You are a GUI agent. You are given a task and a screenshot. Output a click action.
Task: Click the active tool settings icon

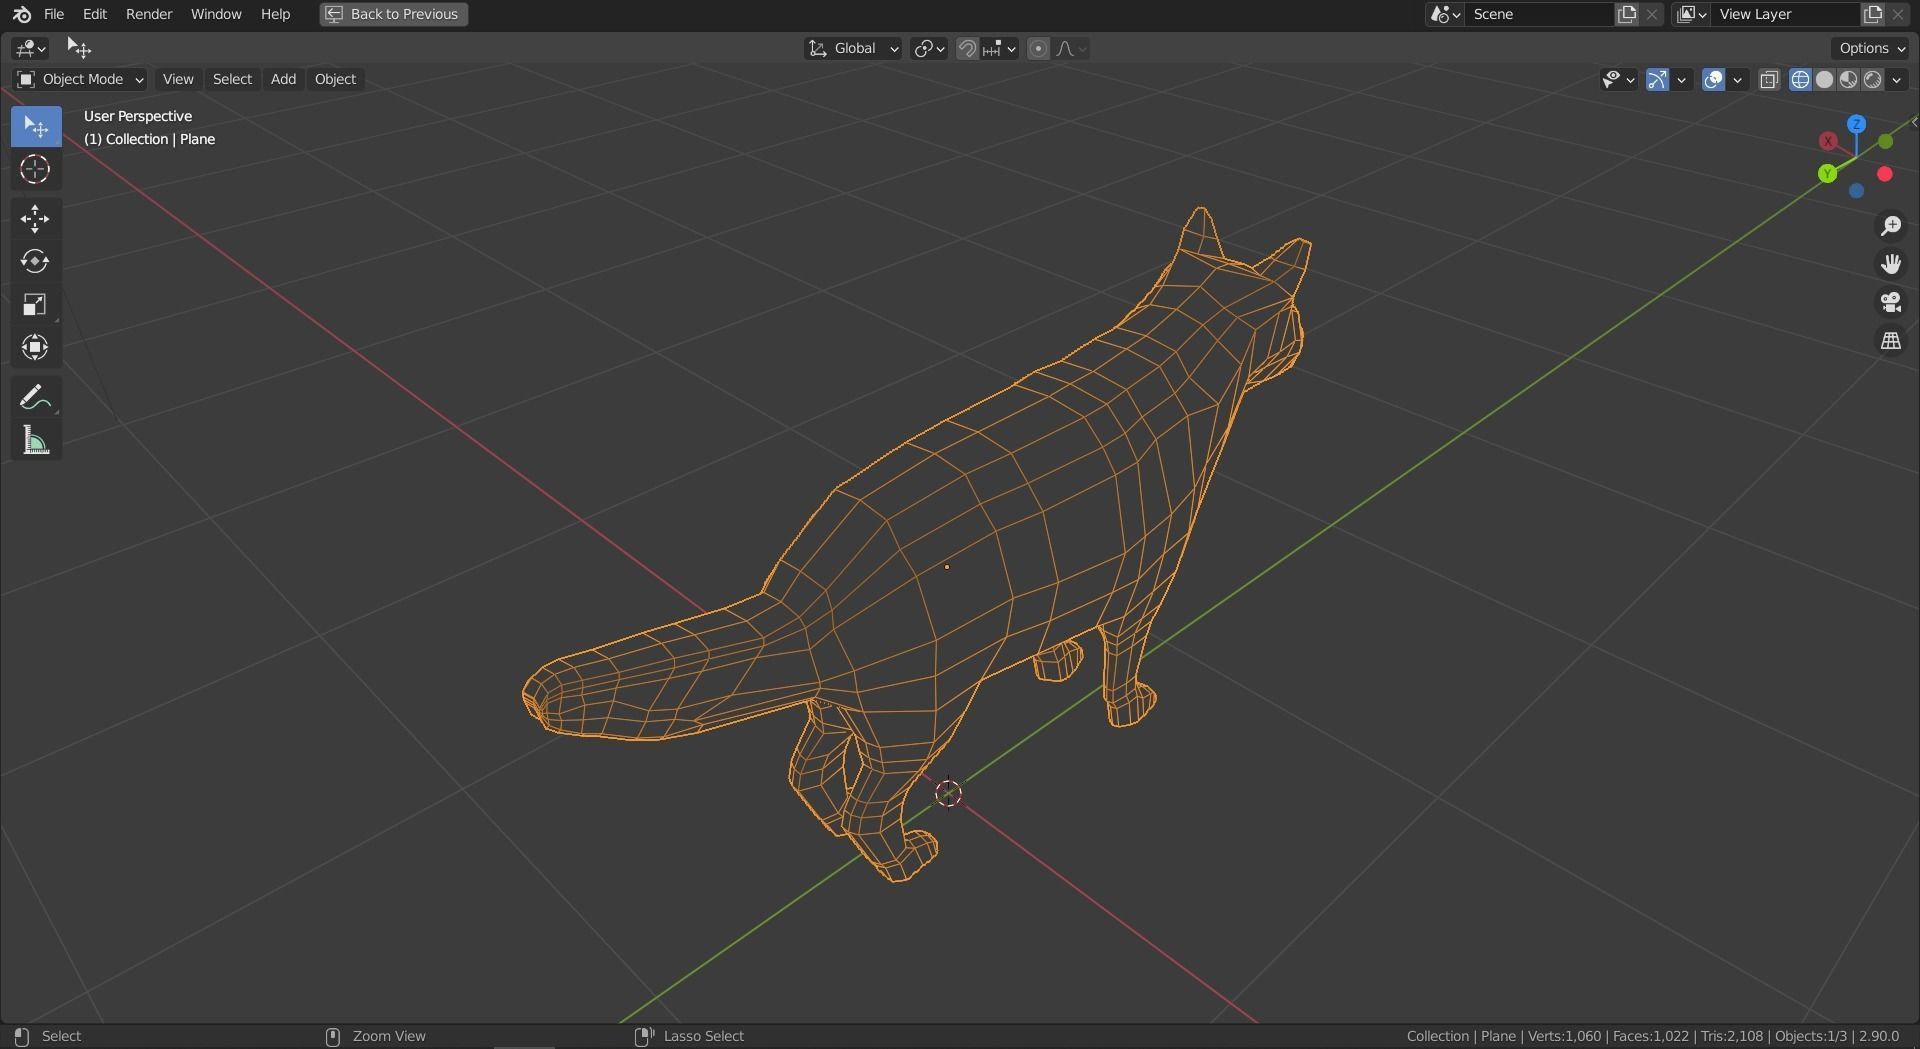coord(78,48)
